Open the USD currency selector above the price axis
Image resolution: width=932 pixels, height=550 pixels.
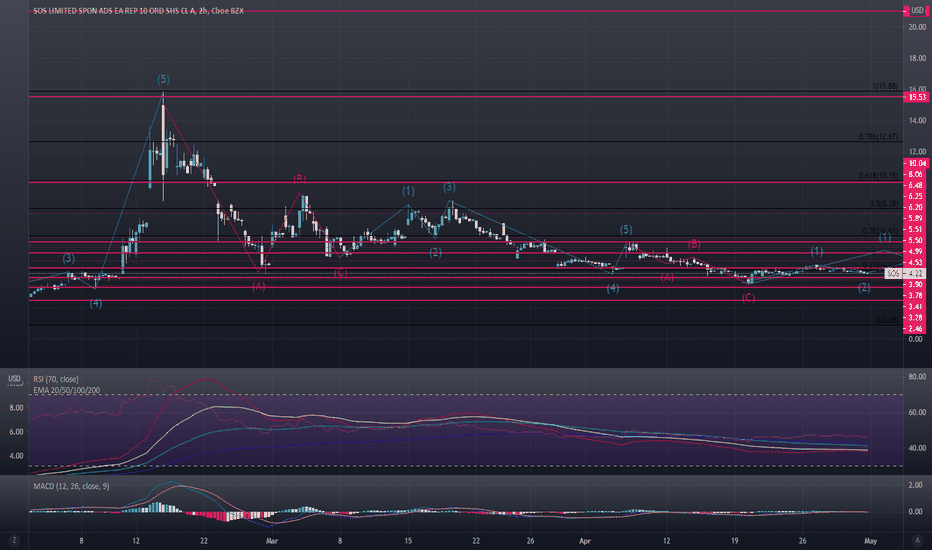(917, 11)
